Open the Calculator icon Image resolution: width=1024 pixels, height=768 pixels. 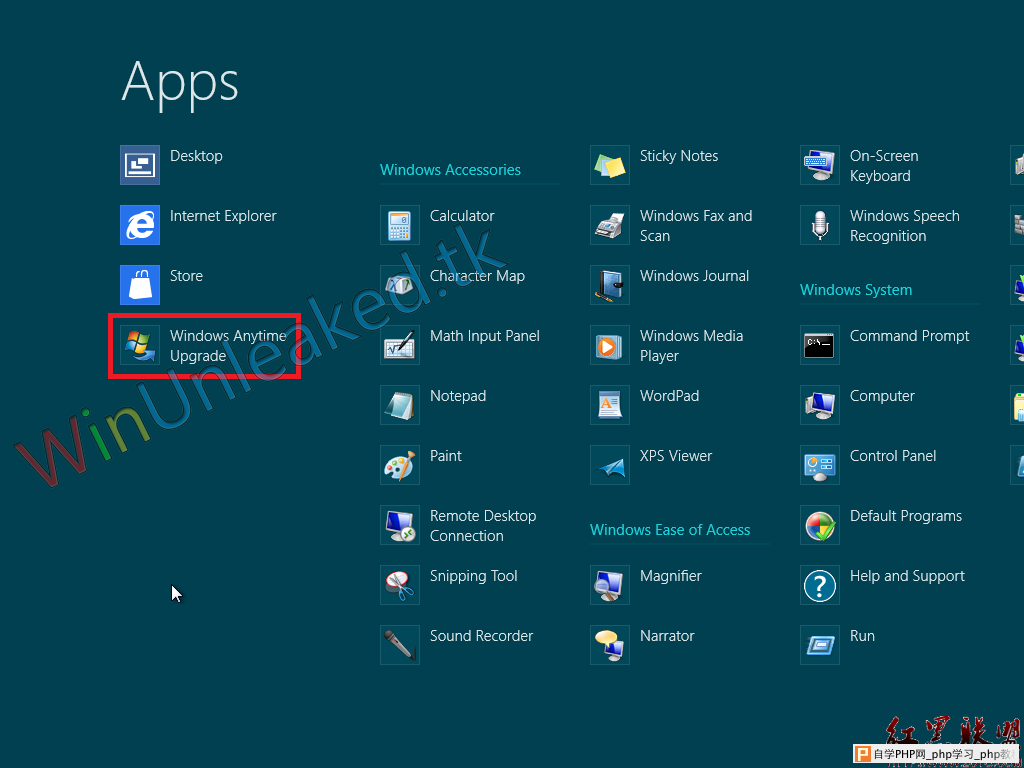[400, 225]
